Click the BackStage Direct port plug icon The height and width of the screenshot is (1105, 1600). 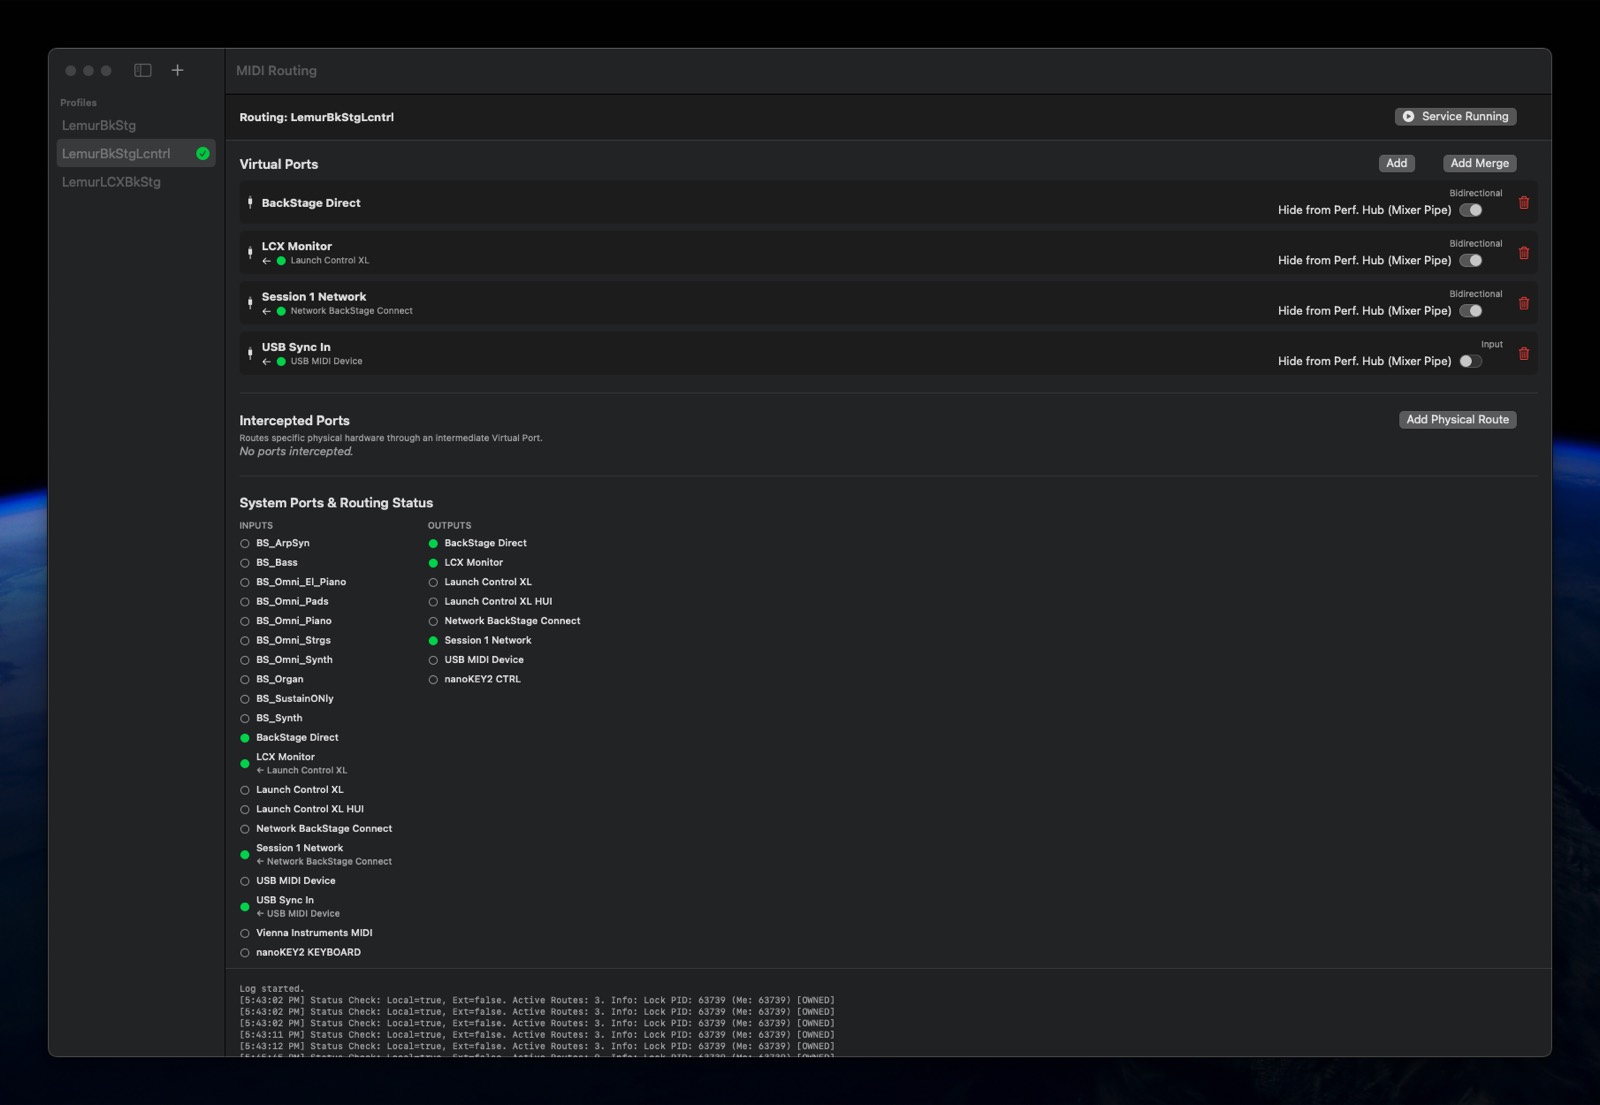250,203
